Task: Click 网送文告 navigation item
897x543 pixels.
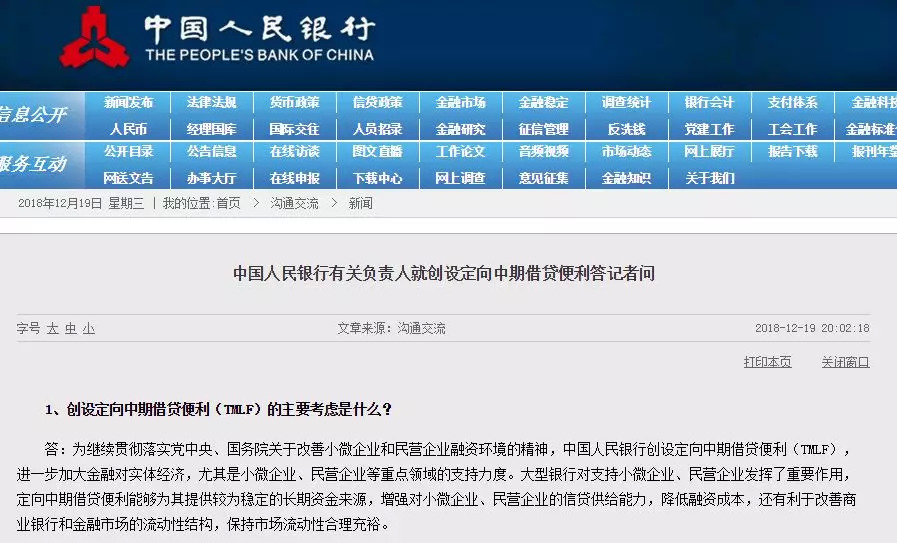Action: point(129,179)
